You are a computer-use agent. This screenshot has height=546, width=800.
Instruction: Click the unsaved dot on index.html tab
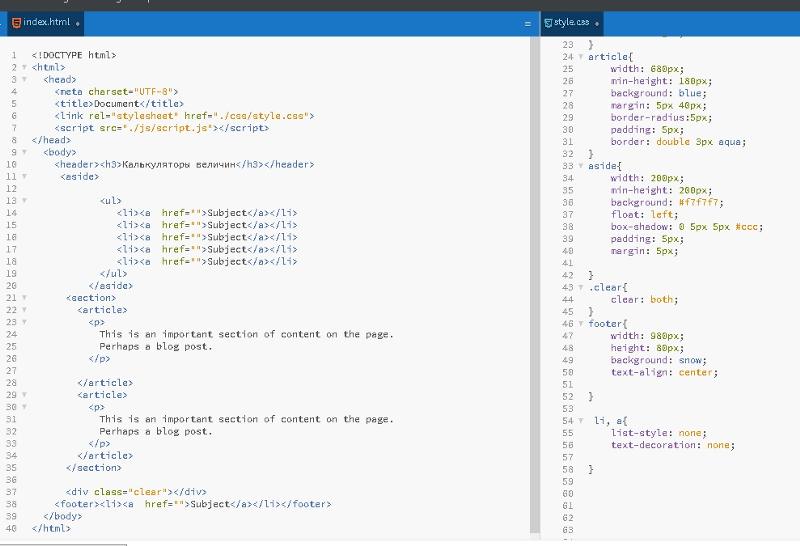tap(78, 23)
